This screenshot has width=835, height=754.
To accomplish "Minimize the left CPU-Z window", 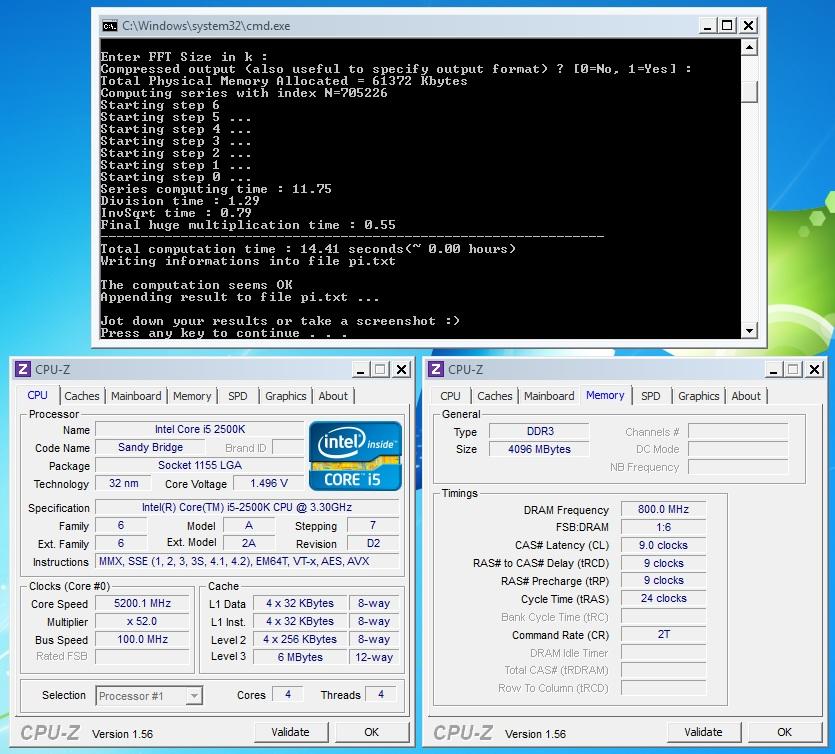I will click(361, 370).
